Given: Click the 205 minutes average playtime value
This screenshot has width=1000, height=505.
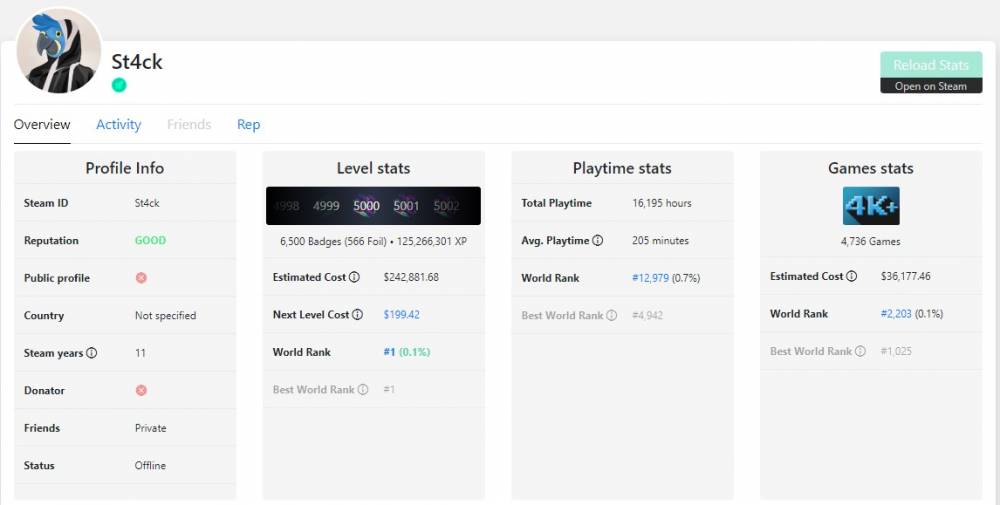Looking at the screenshot, I should pyautogui.click(x=661, y=240).
